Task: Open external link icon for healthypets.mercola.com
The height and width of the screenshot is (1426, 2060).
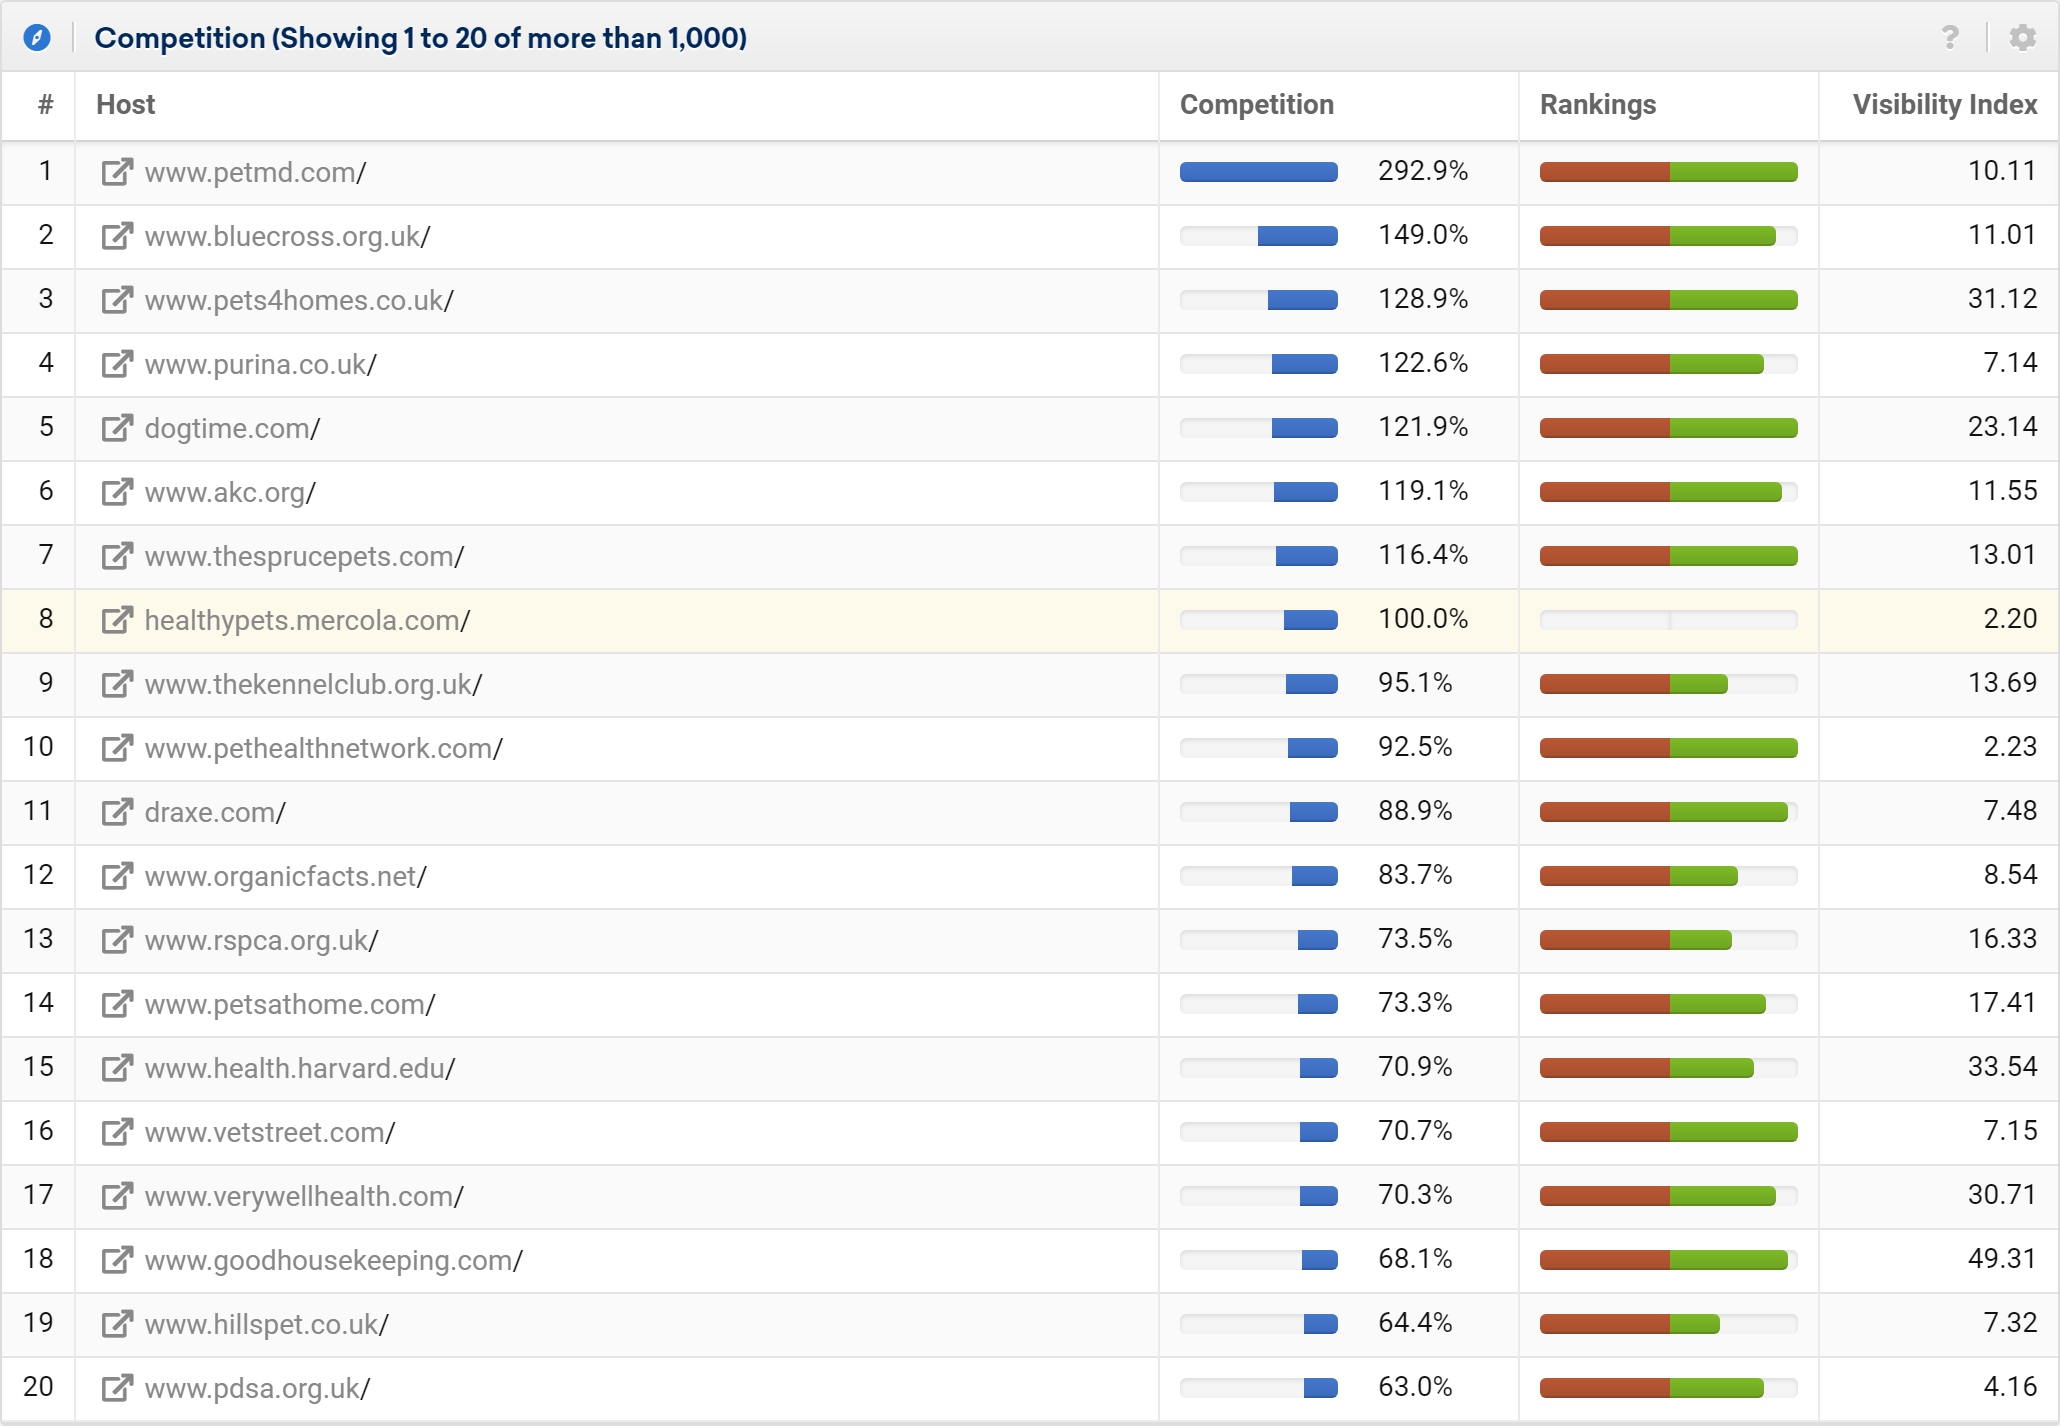Action: coord(117,620)
